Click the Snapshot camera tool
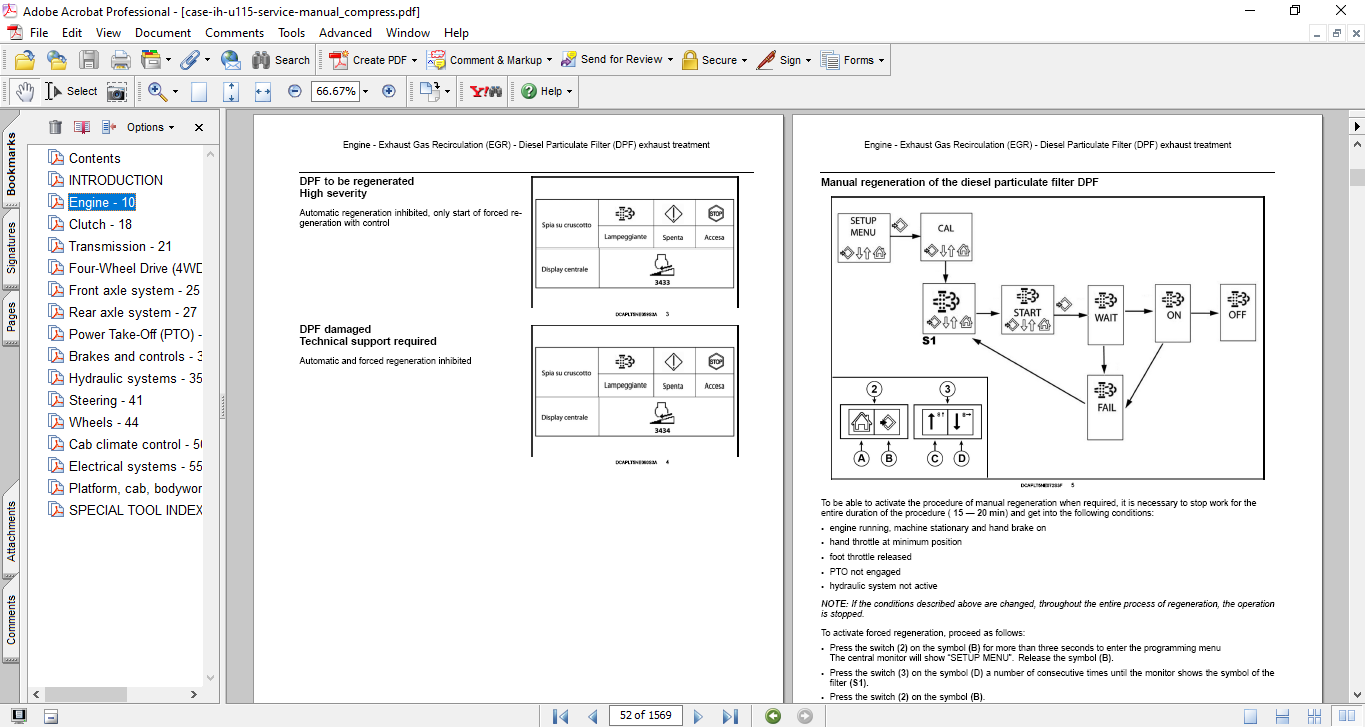Viewport: 1365px width, 727px height. 117,91
